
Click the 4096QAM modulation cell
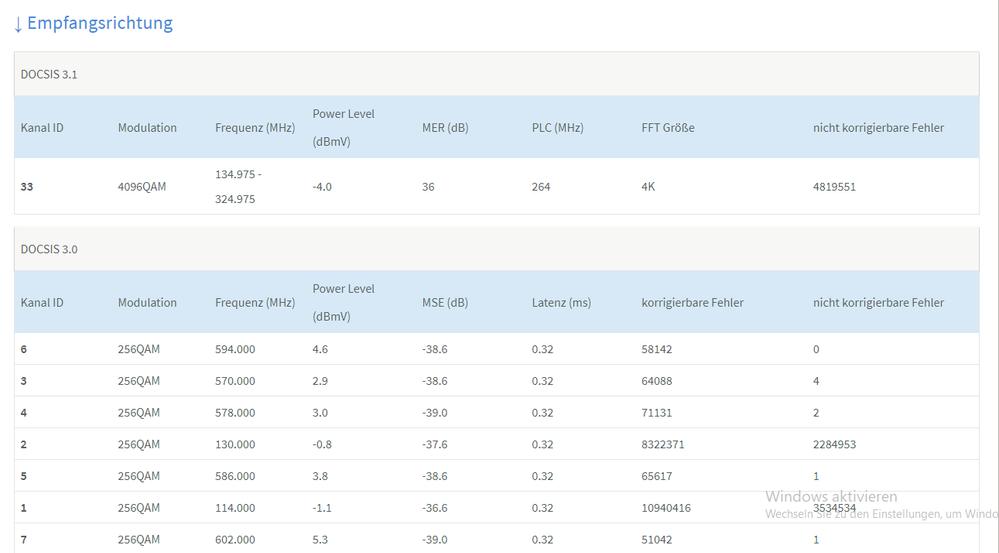pos(142,186)
